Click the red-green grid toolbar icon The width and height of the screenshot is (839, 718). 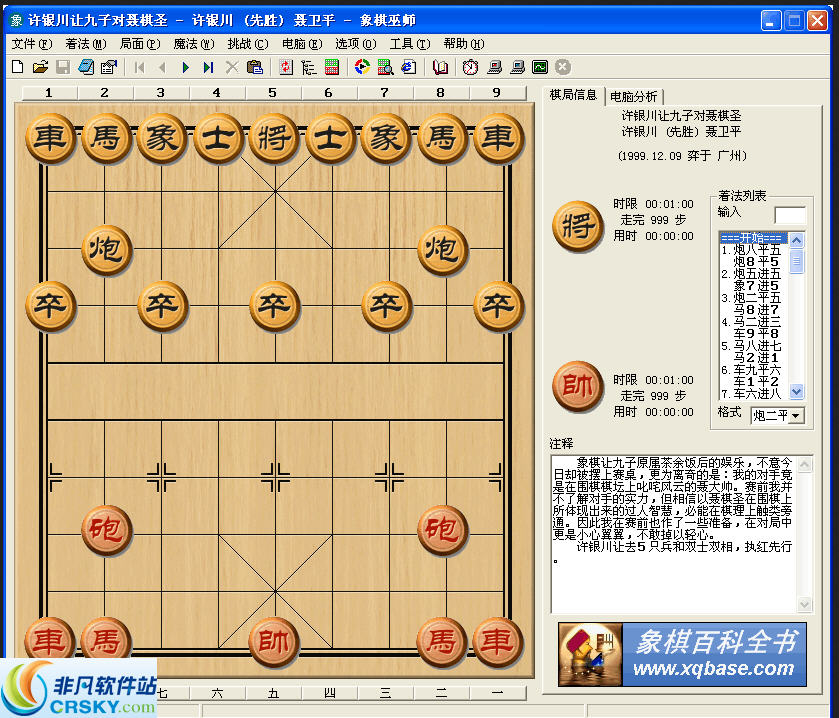332,67
